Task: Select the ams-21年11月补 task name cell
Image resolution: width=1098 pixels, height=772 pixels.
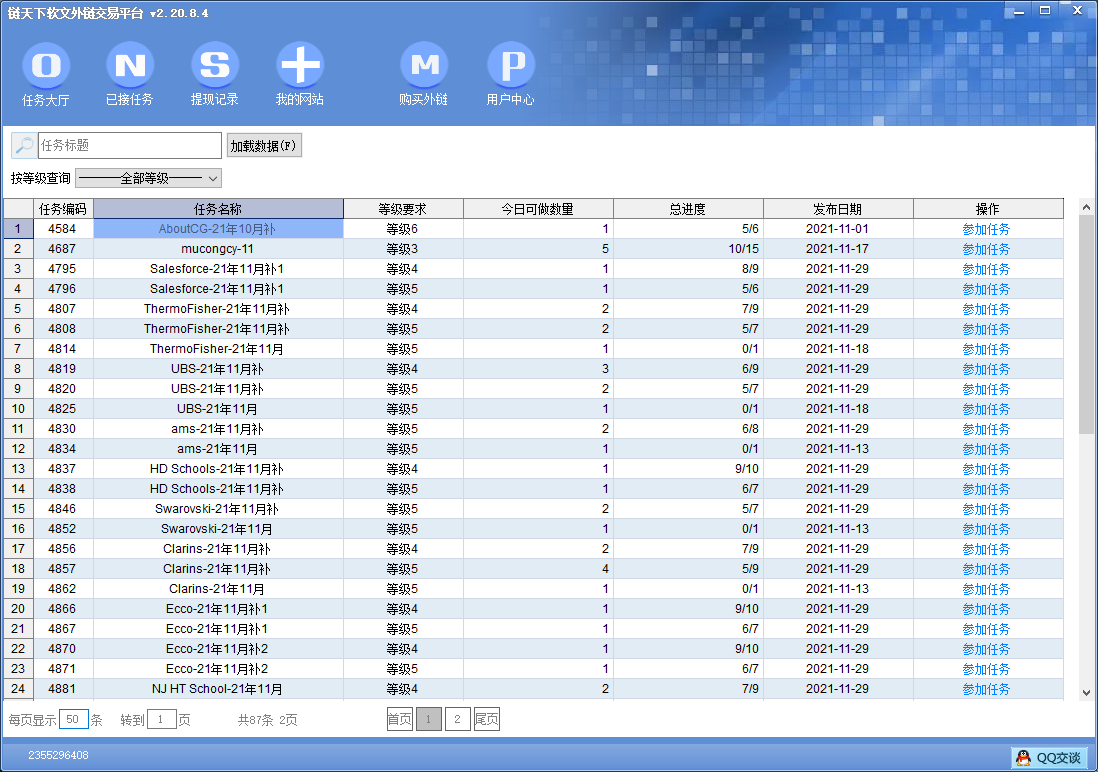Action: (x=218, y=429)
